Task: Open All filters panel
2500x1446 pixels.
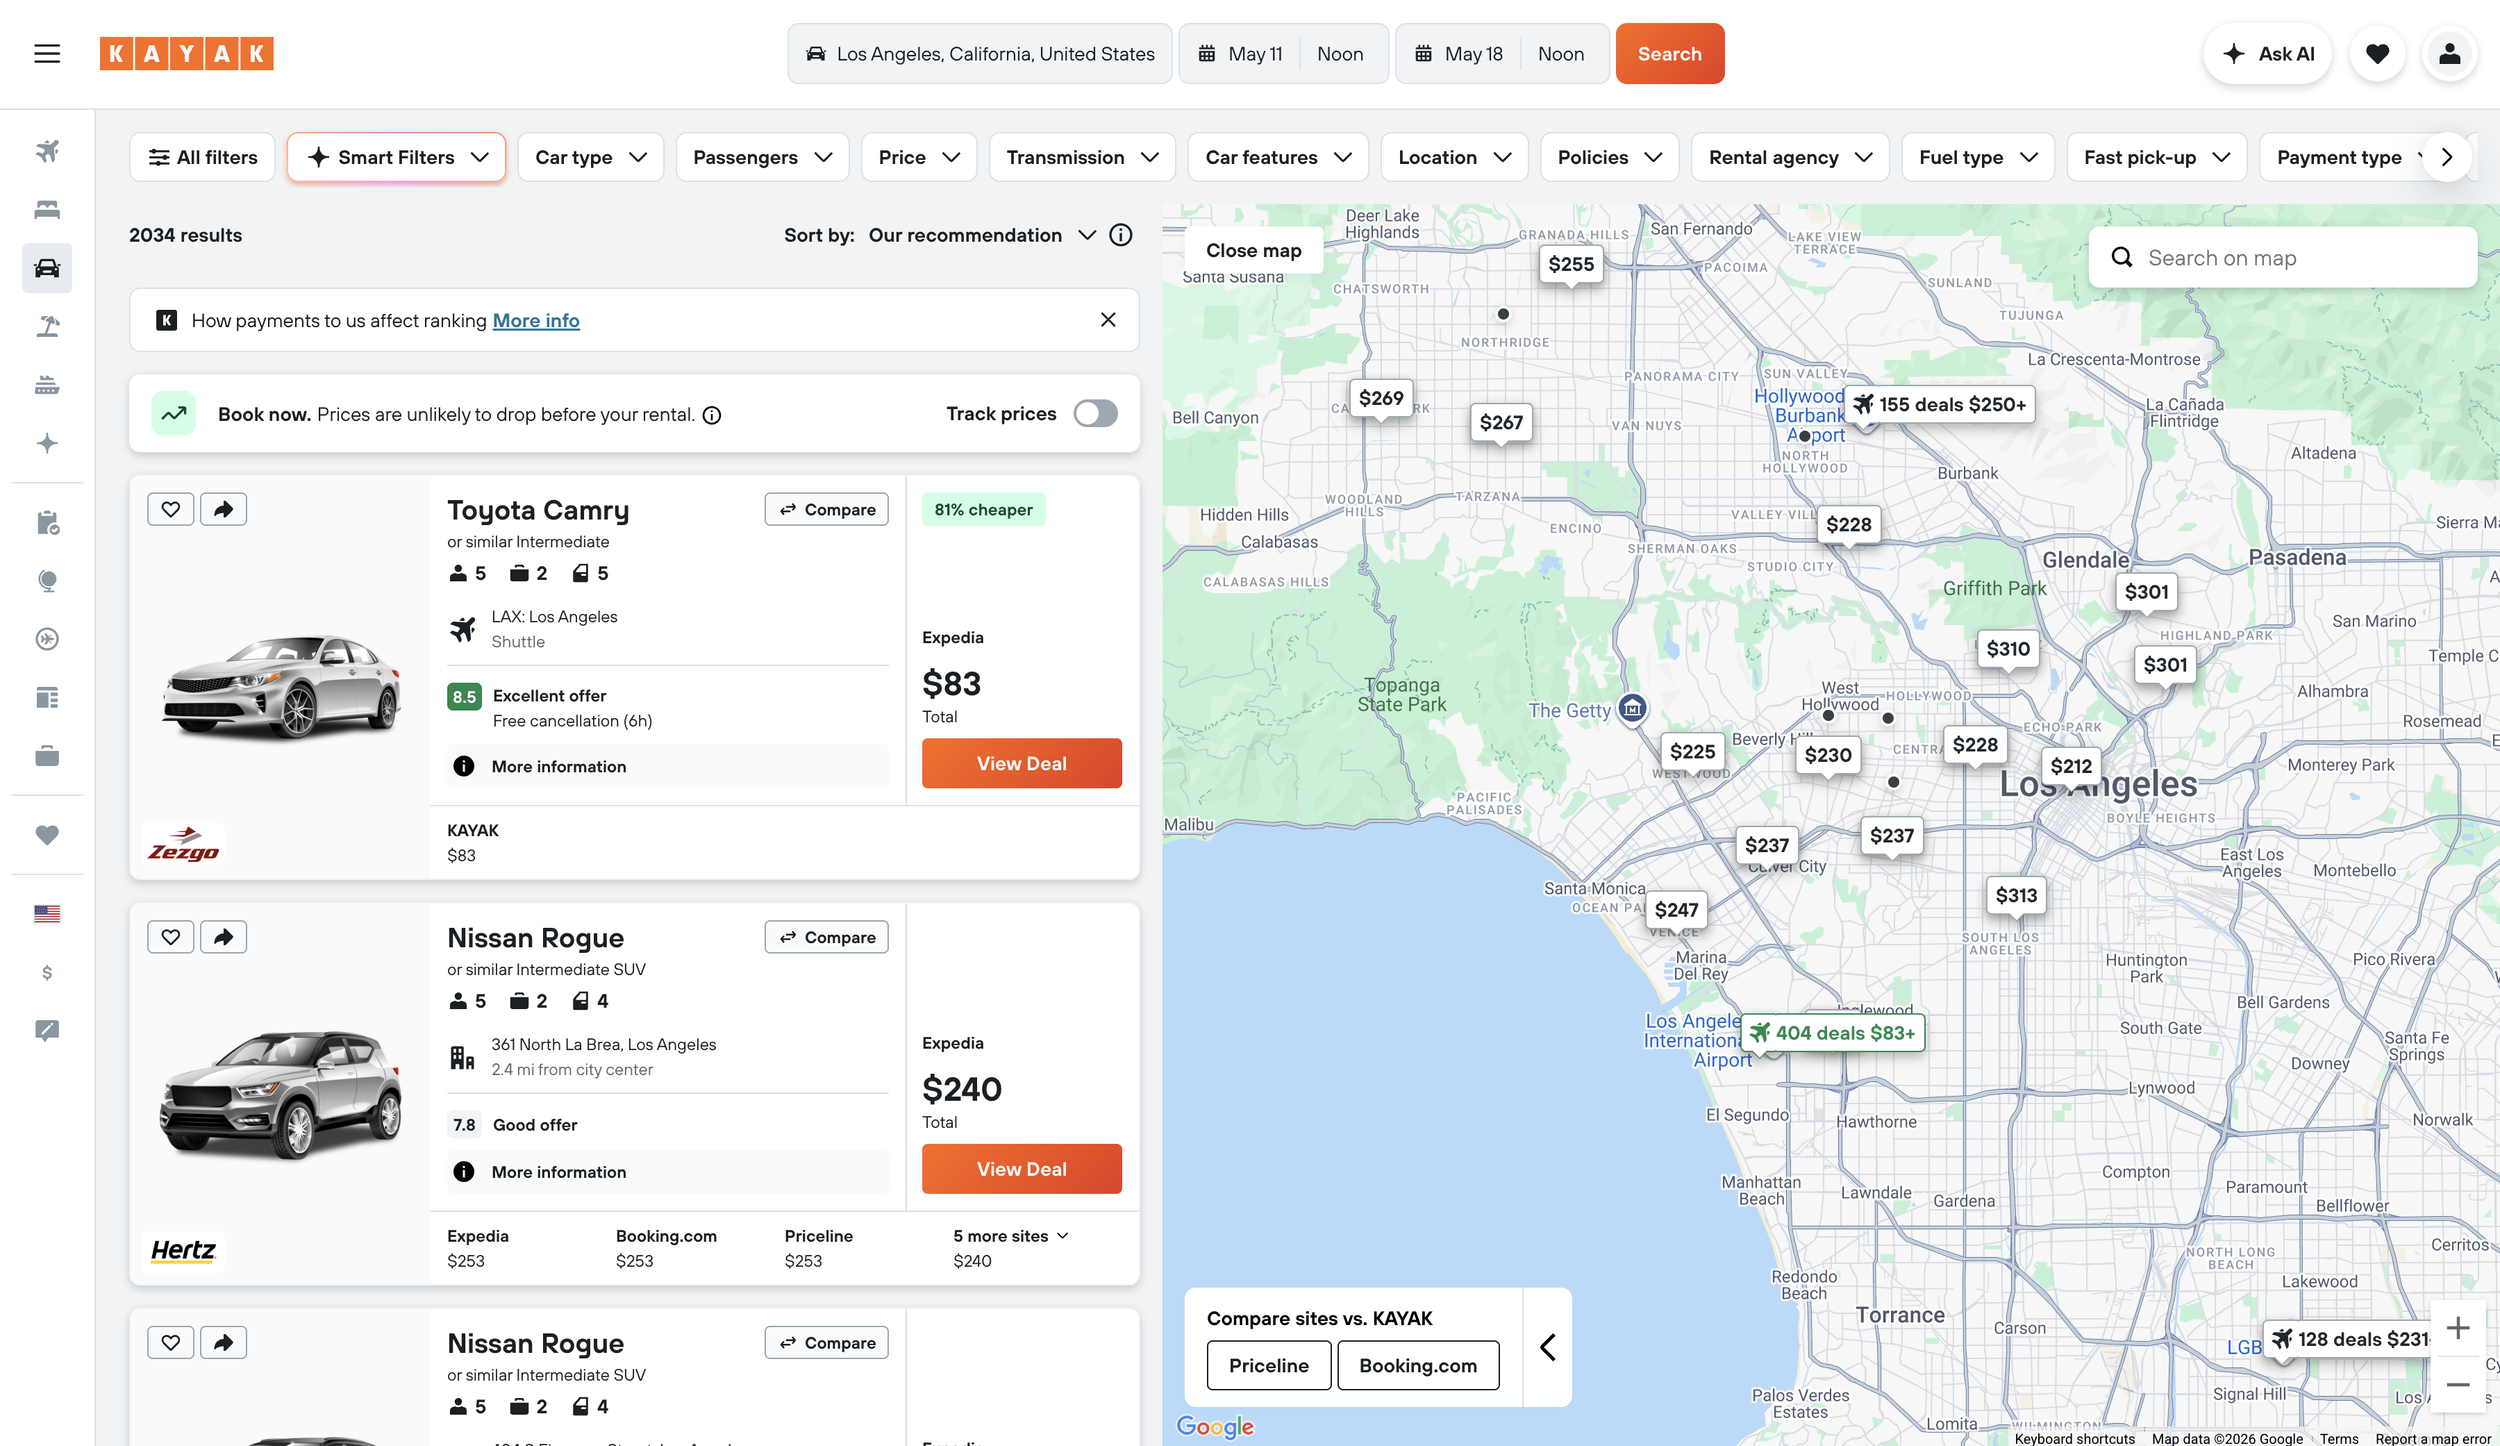Action: (202, 158)
